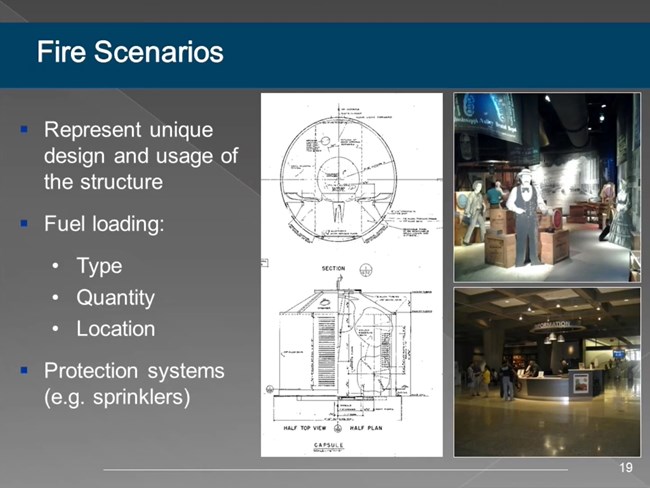
Task: Click the square bullet beside Fuel loading
Action: 24,225
